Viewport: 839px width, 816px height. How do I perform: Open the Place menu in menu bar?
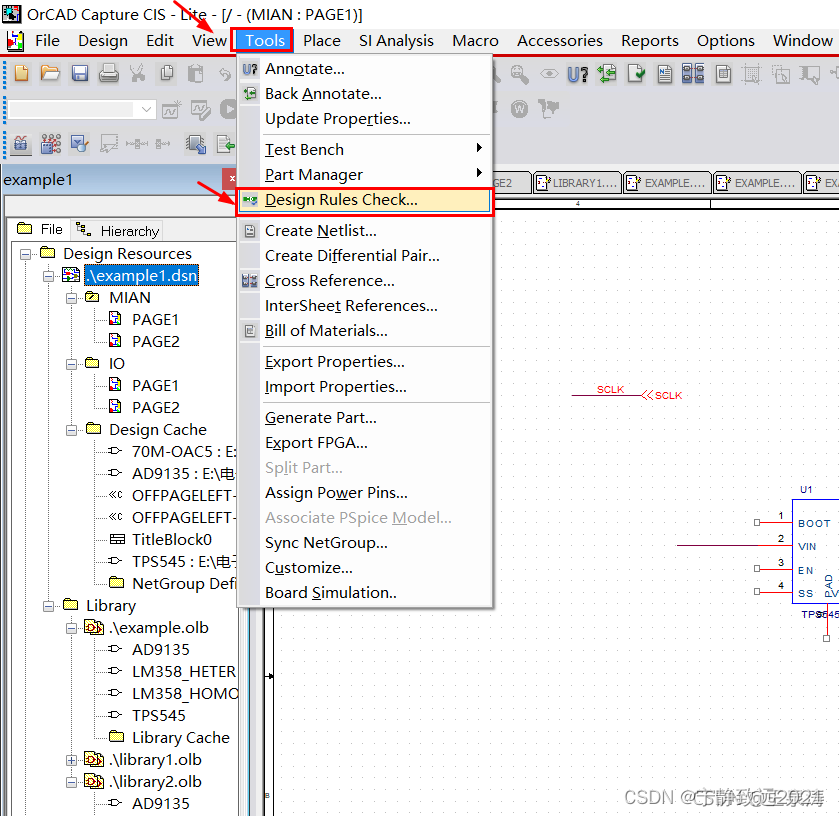(x=321, y=41)
